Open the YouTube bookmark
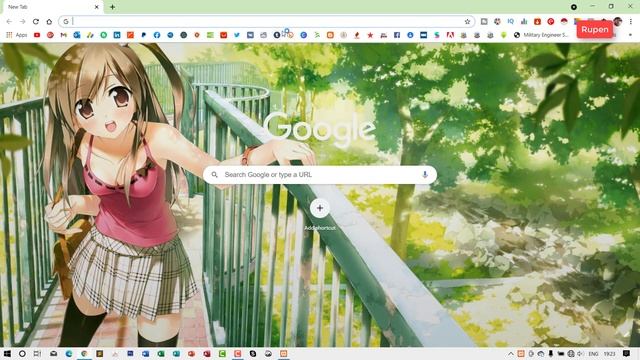 (x=37, y=35)
